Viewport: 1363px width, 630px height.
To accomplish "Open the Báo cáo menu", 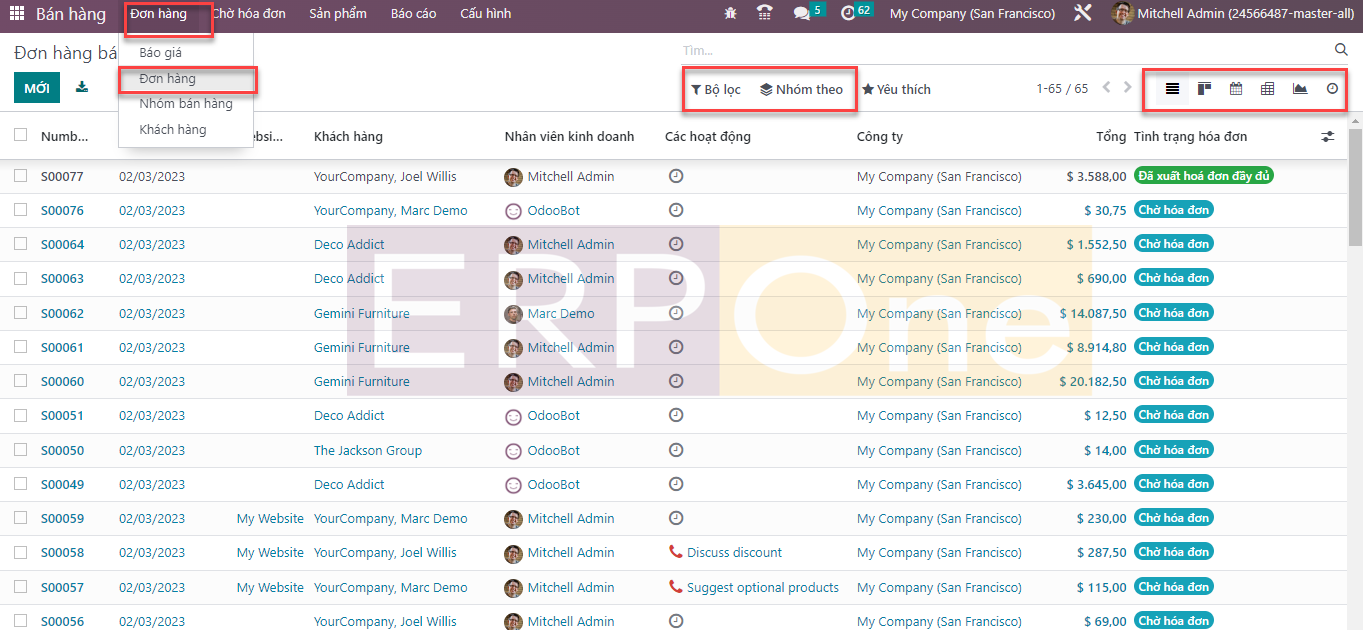I will coord(413,14).
